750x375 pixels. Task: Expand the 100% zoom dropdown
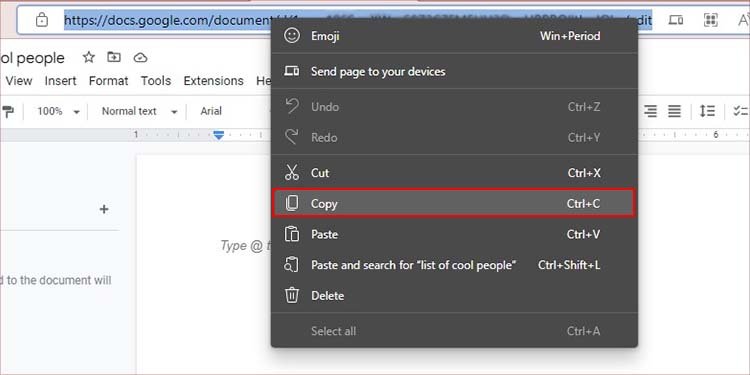point(58,111)
